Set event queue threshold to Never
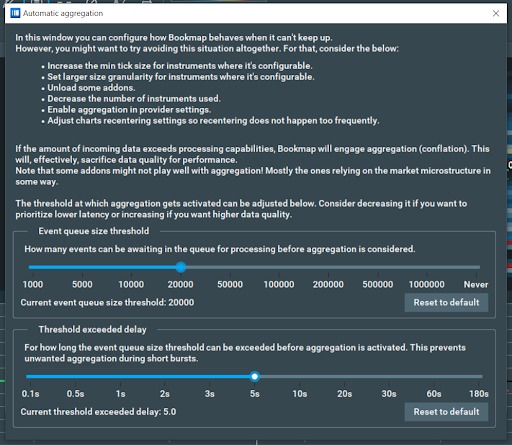 [476, 267]
